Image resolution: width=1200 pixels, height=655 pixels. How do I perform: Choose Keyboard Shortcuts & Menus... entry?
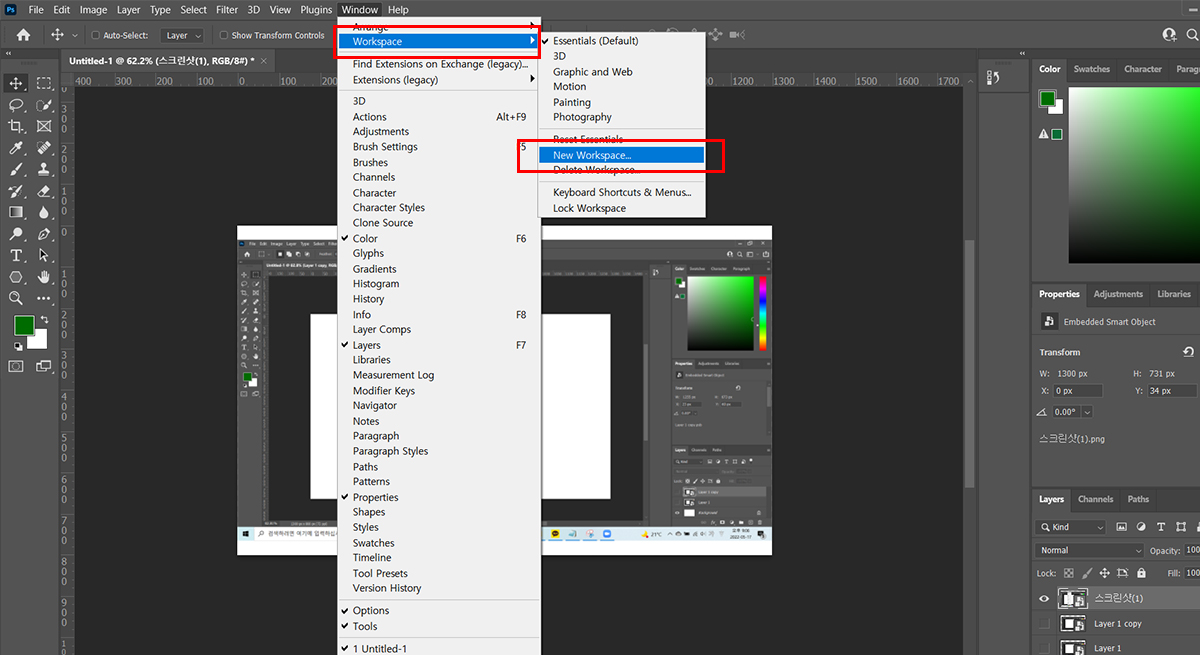[622, 192]
